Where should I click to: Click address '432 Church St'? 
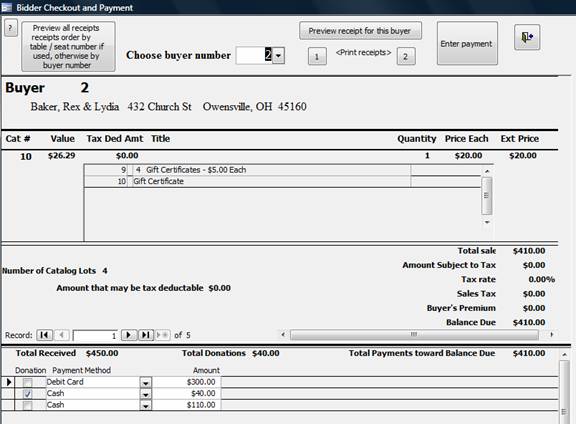point(159,107)
